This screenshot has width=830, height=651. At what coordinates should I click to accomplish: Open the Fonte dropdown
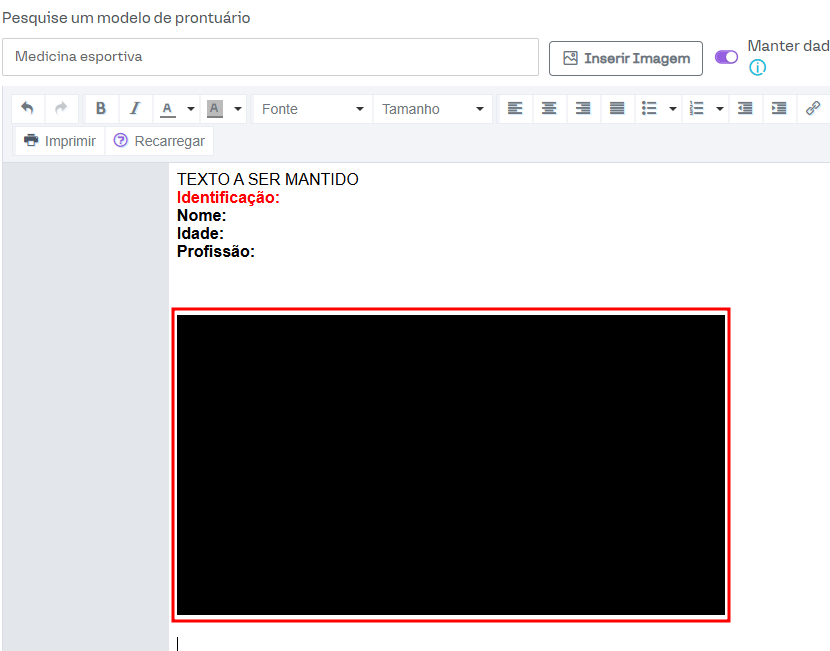point(313,109)
